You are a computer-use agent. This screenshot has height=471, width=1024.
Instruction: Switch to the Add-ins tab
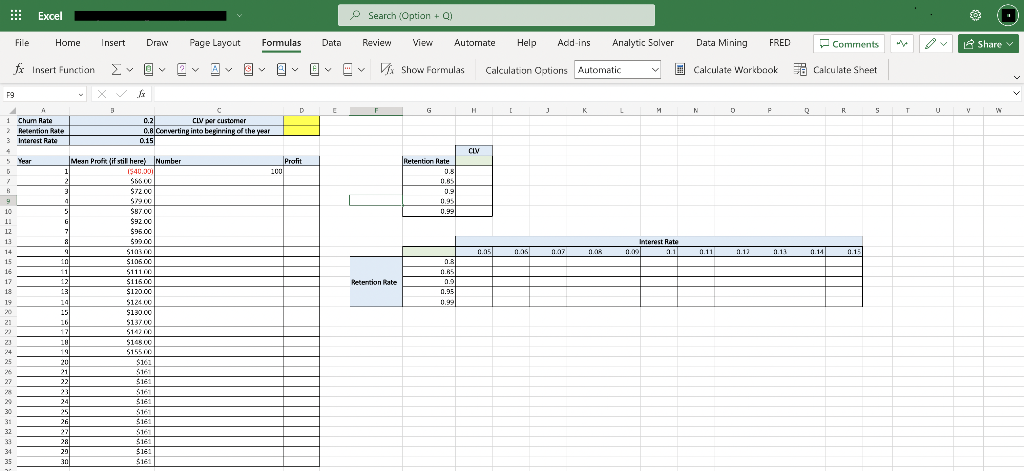pos(574,42)
